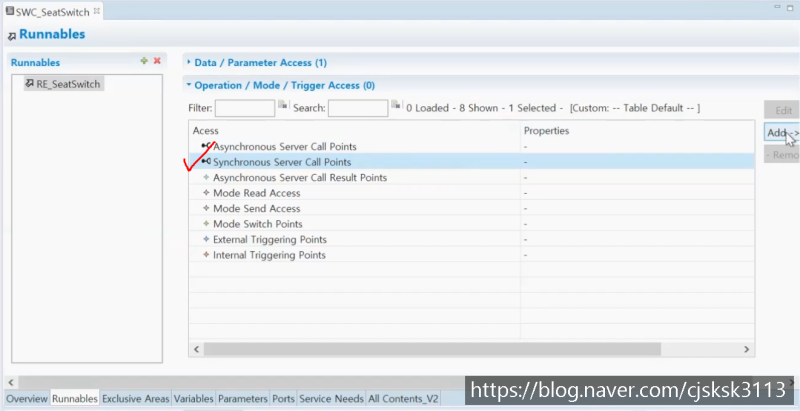The width and height of the screenshot is (800, 411).
Task: Click the Edit button
Action: pos(782,110)
